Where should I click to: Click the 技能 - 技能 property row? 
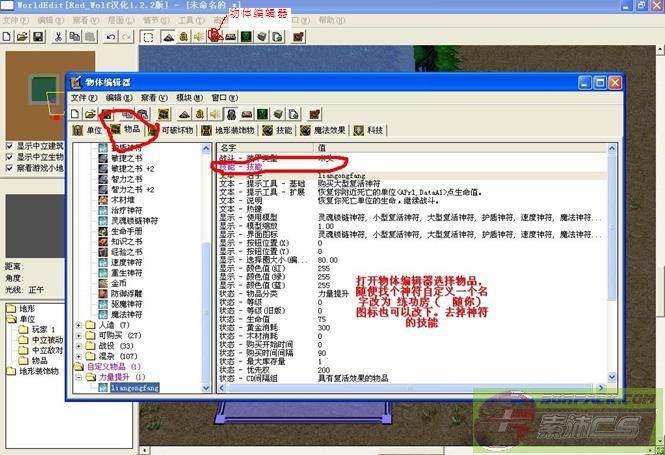coord(240,166)
